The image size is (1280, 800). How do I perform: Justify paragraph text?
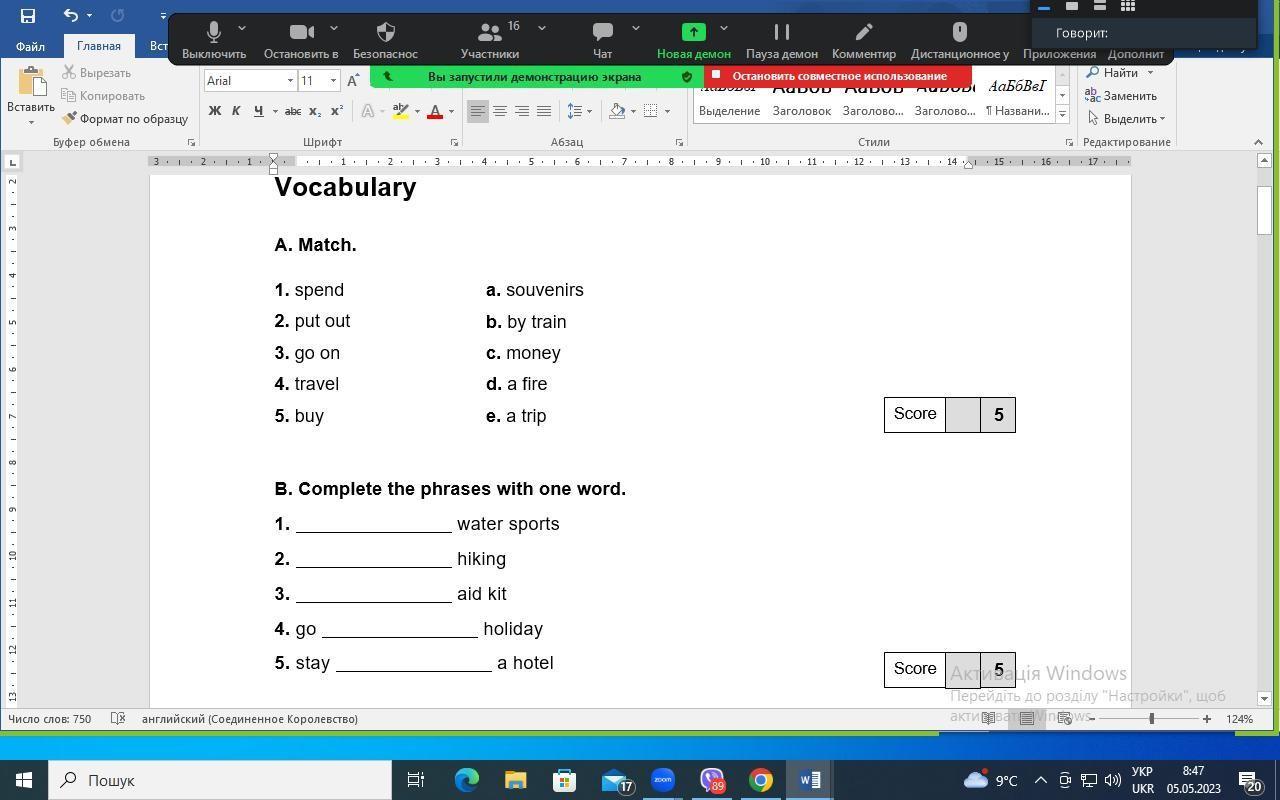(544, 111)
